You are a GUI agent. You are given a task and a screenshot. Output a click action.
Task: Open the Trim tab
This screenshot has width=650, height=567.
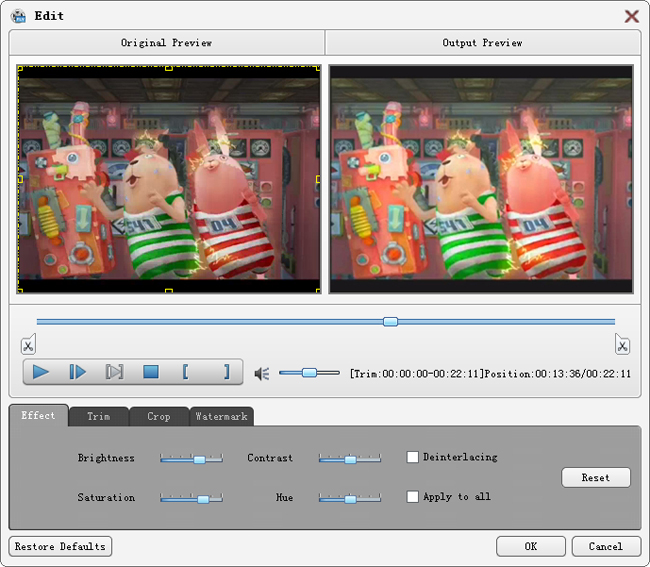click(99, 417)
